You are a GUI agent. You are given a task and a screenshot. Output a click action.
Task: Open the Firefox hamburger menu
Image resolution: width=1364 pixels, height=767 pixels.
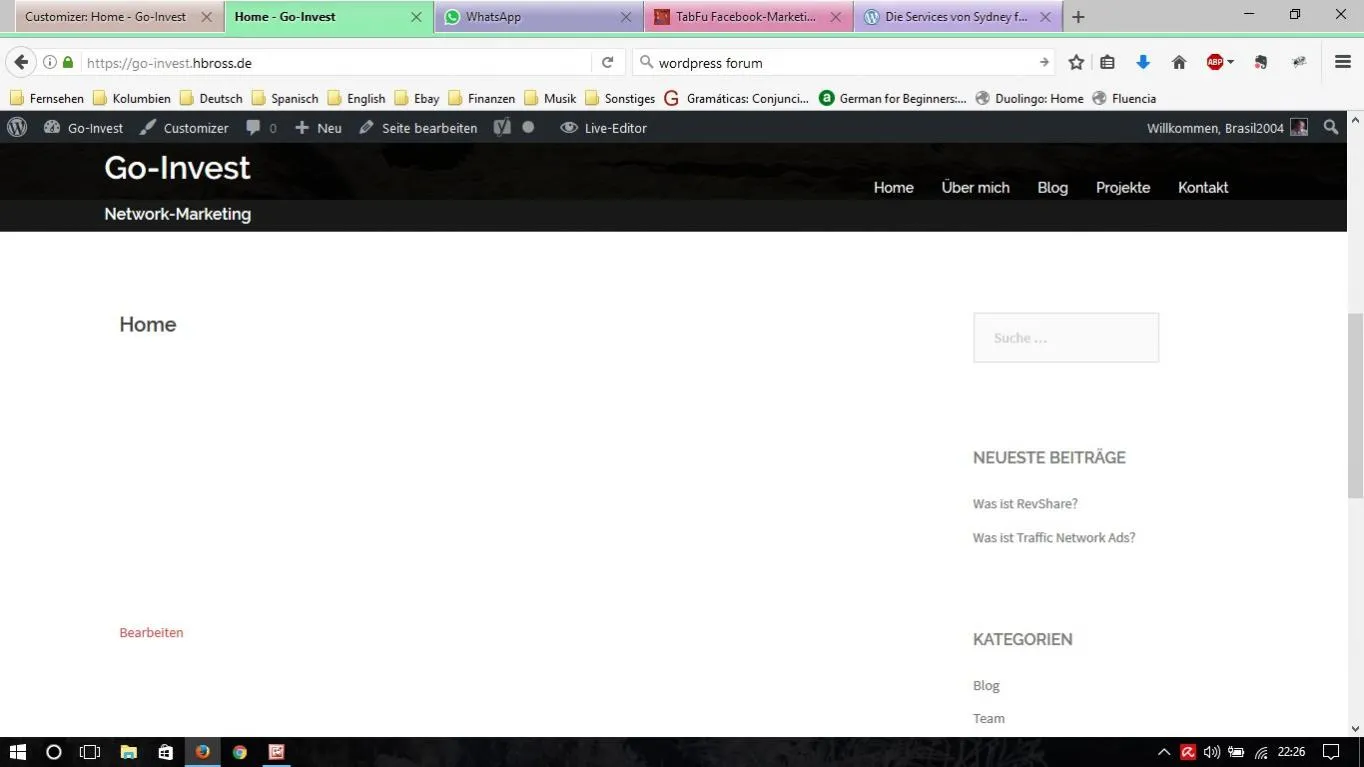[x=1343, y=62]
